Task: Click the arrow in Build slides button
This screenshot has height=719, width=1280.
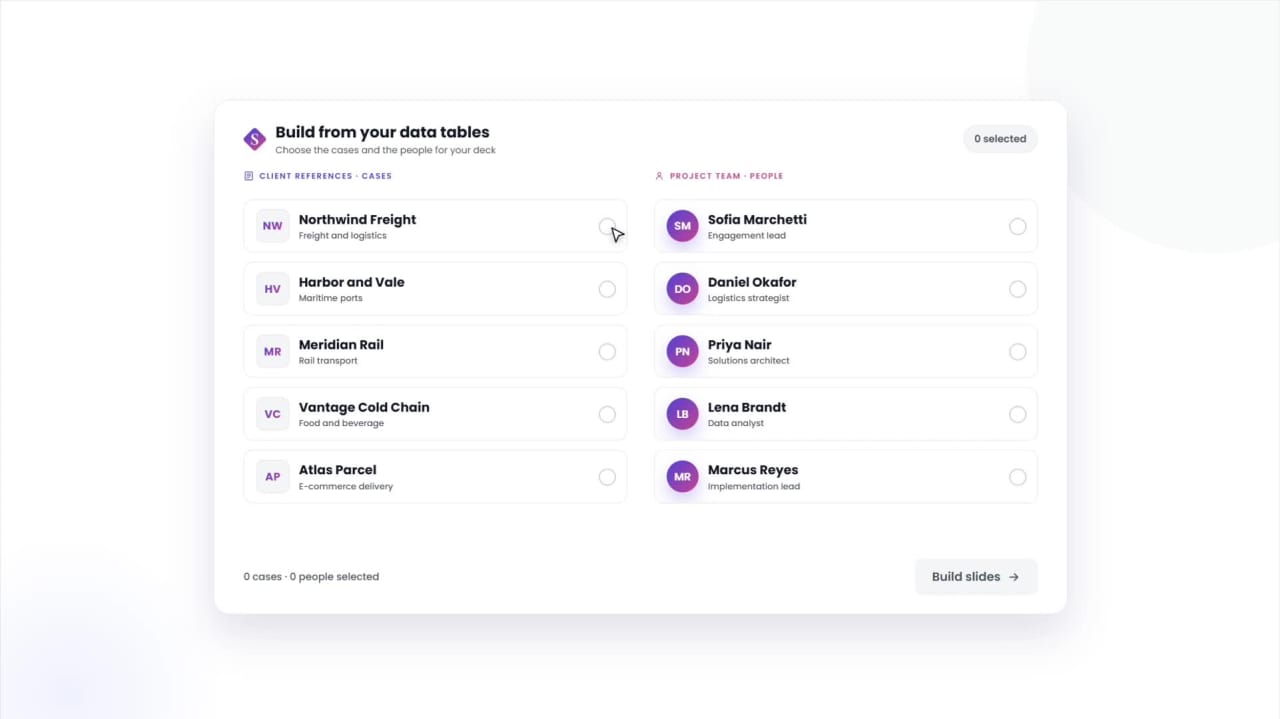Action: point(1014,577)
